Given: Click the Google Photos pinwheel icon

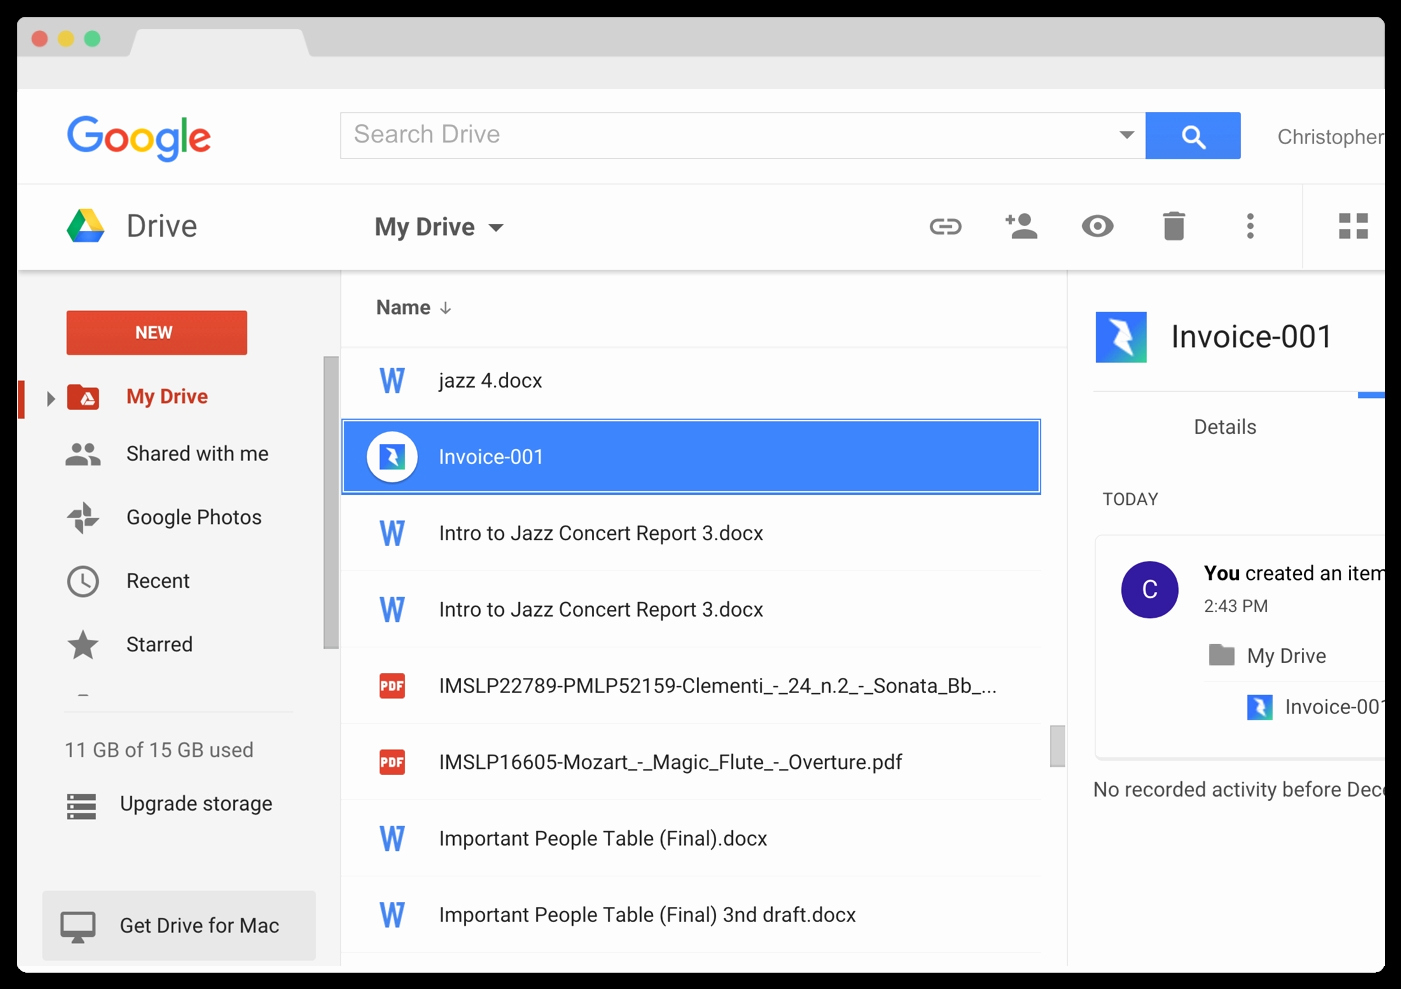Looking at the screenshot, I should coord(83,517).
